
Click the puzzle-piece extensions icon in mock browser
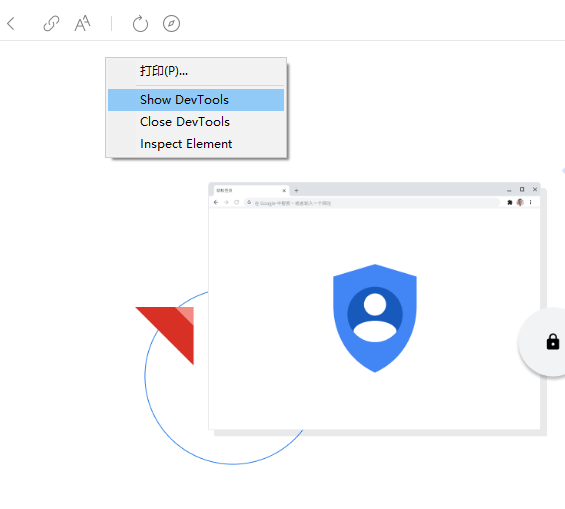coord(510,202)
